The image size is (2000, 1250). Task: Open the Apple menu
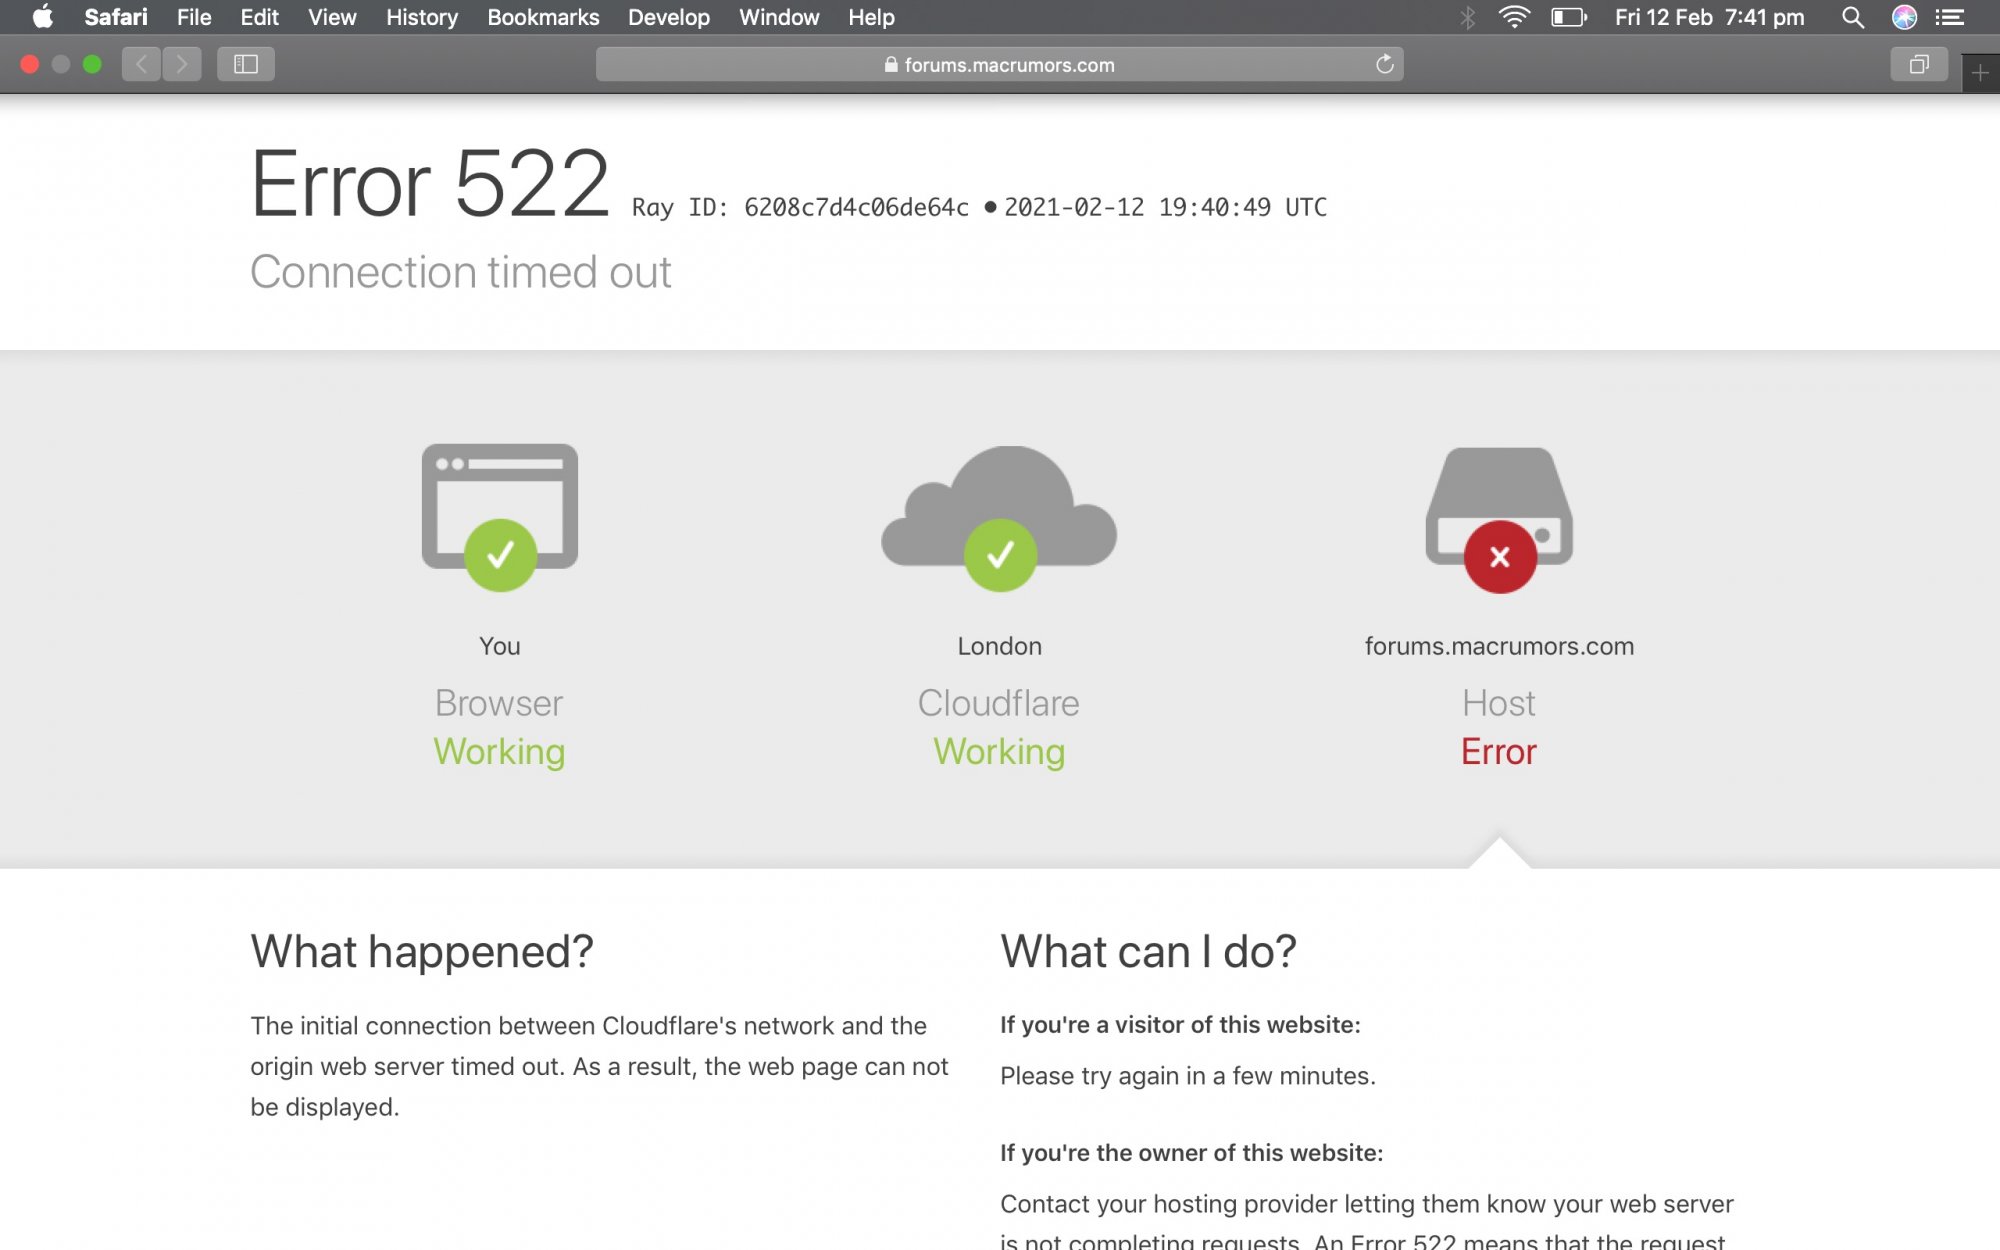tap(42, 17)
